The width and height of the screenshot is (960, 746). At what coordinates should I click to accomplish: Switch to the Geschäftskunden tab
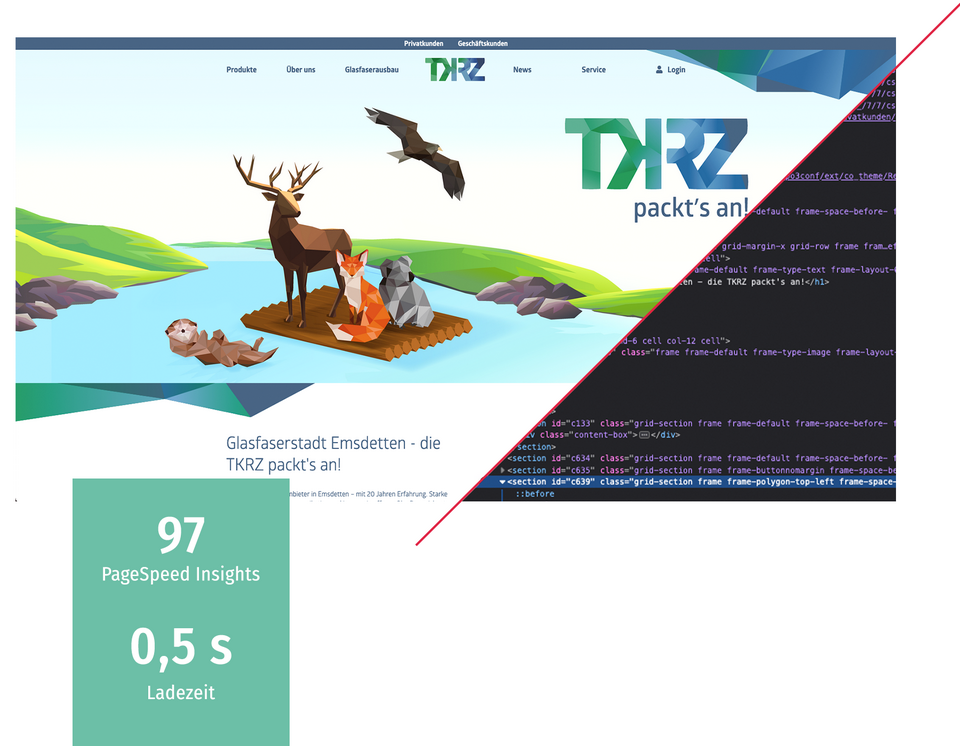click(x=482, y=43)
